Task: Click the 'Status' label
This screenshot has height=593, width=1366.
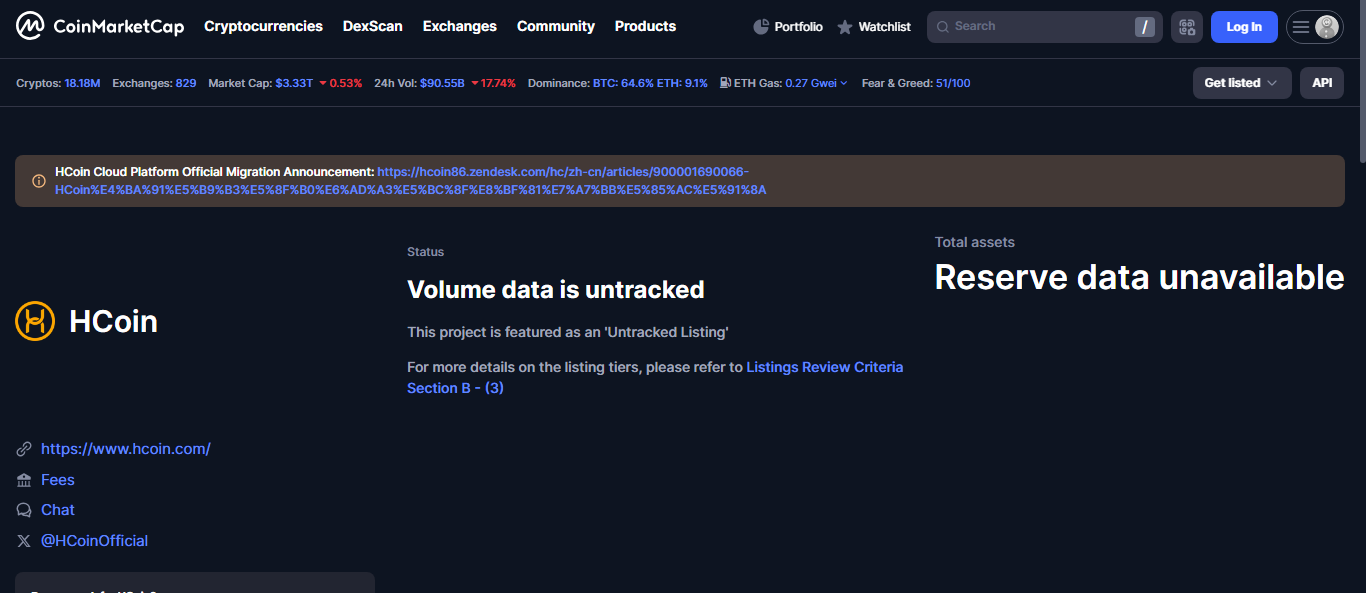Action: coord(426,252)
